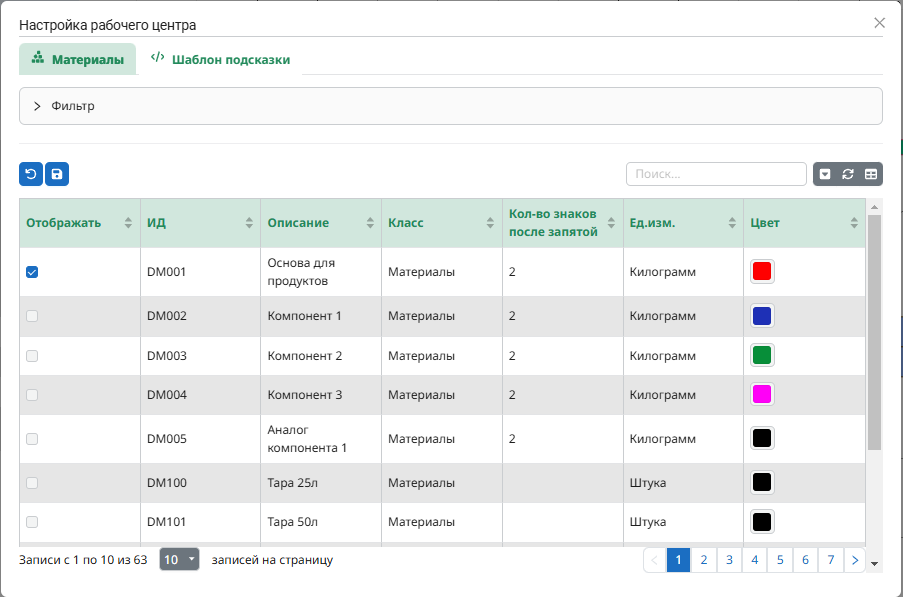The image size is (903, 597).
Task: Go to next page with right chevron
Action: click(854, 560)
